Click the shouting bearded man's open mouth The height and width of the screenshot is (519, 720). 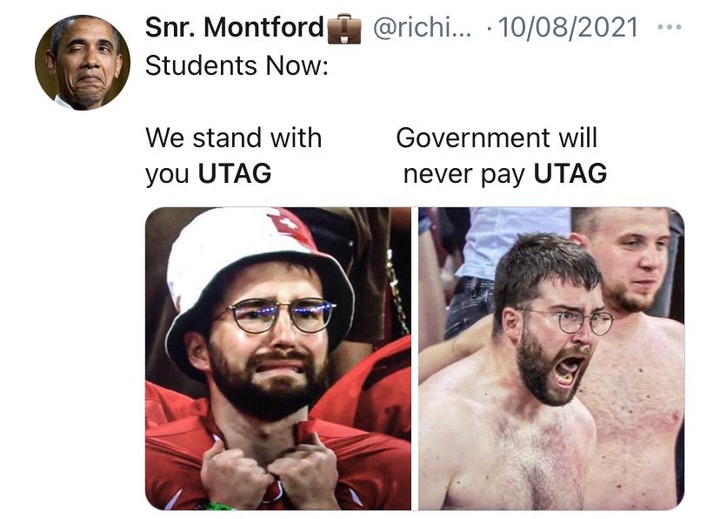(568, 369)
